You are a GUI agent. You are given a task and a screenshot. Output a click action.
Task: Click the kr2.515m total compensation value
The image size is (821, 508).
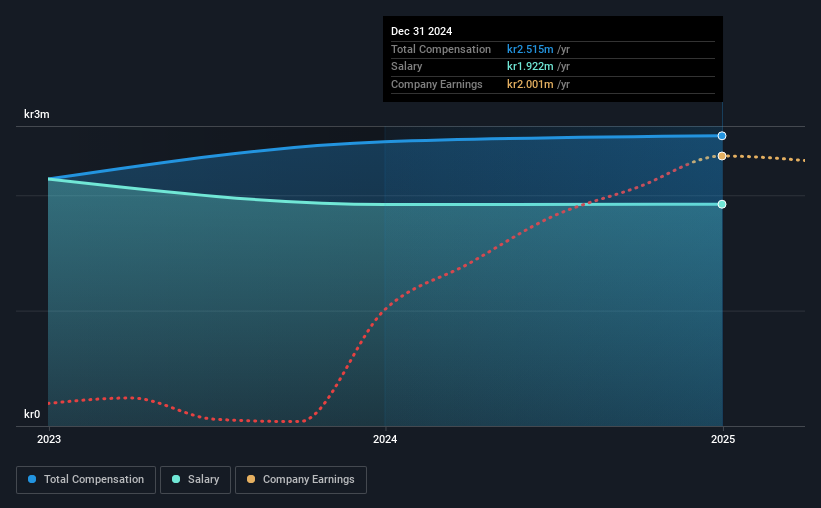point(530,49)
